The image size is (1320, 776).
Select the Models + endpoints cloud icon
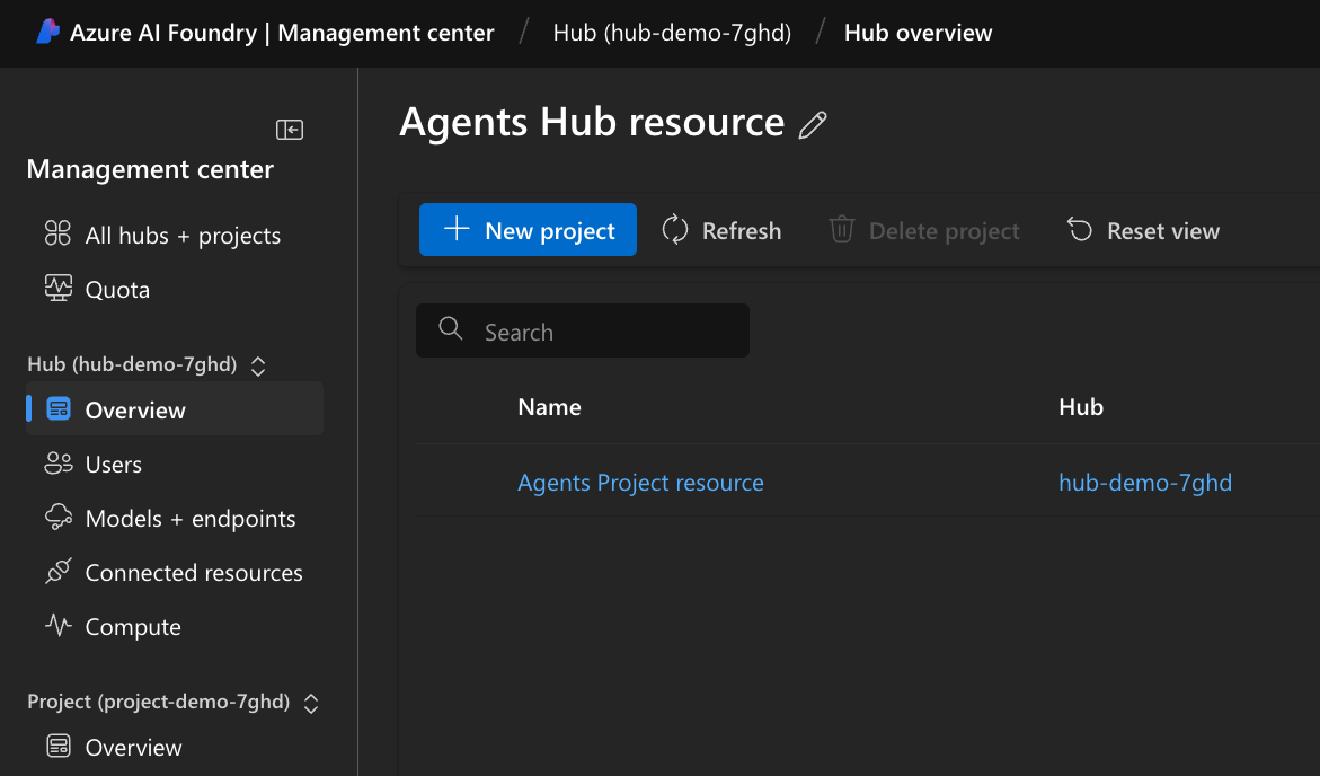pyautogui.click(x=57, y=518)
